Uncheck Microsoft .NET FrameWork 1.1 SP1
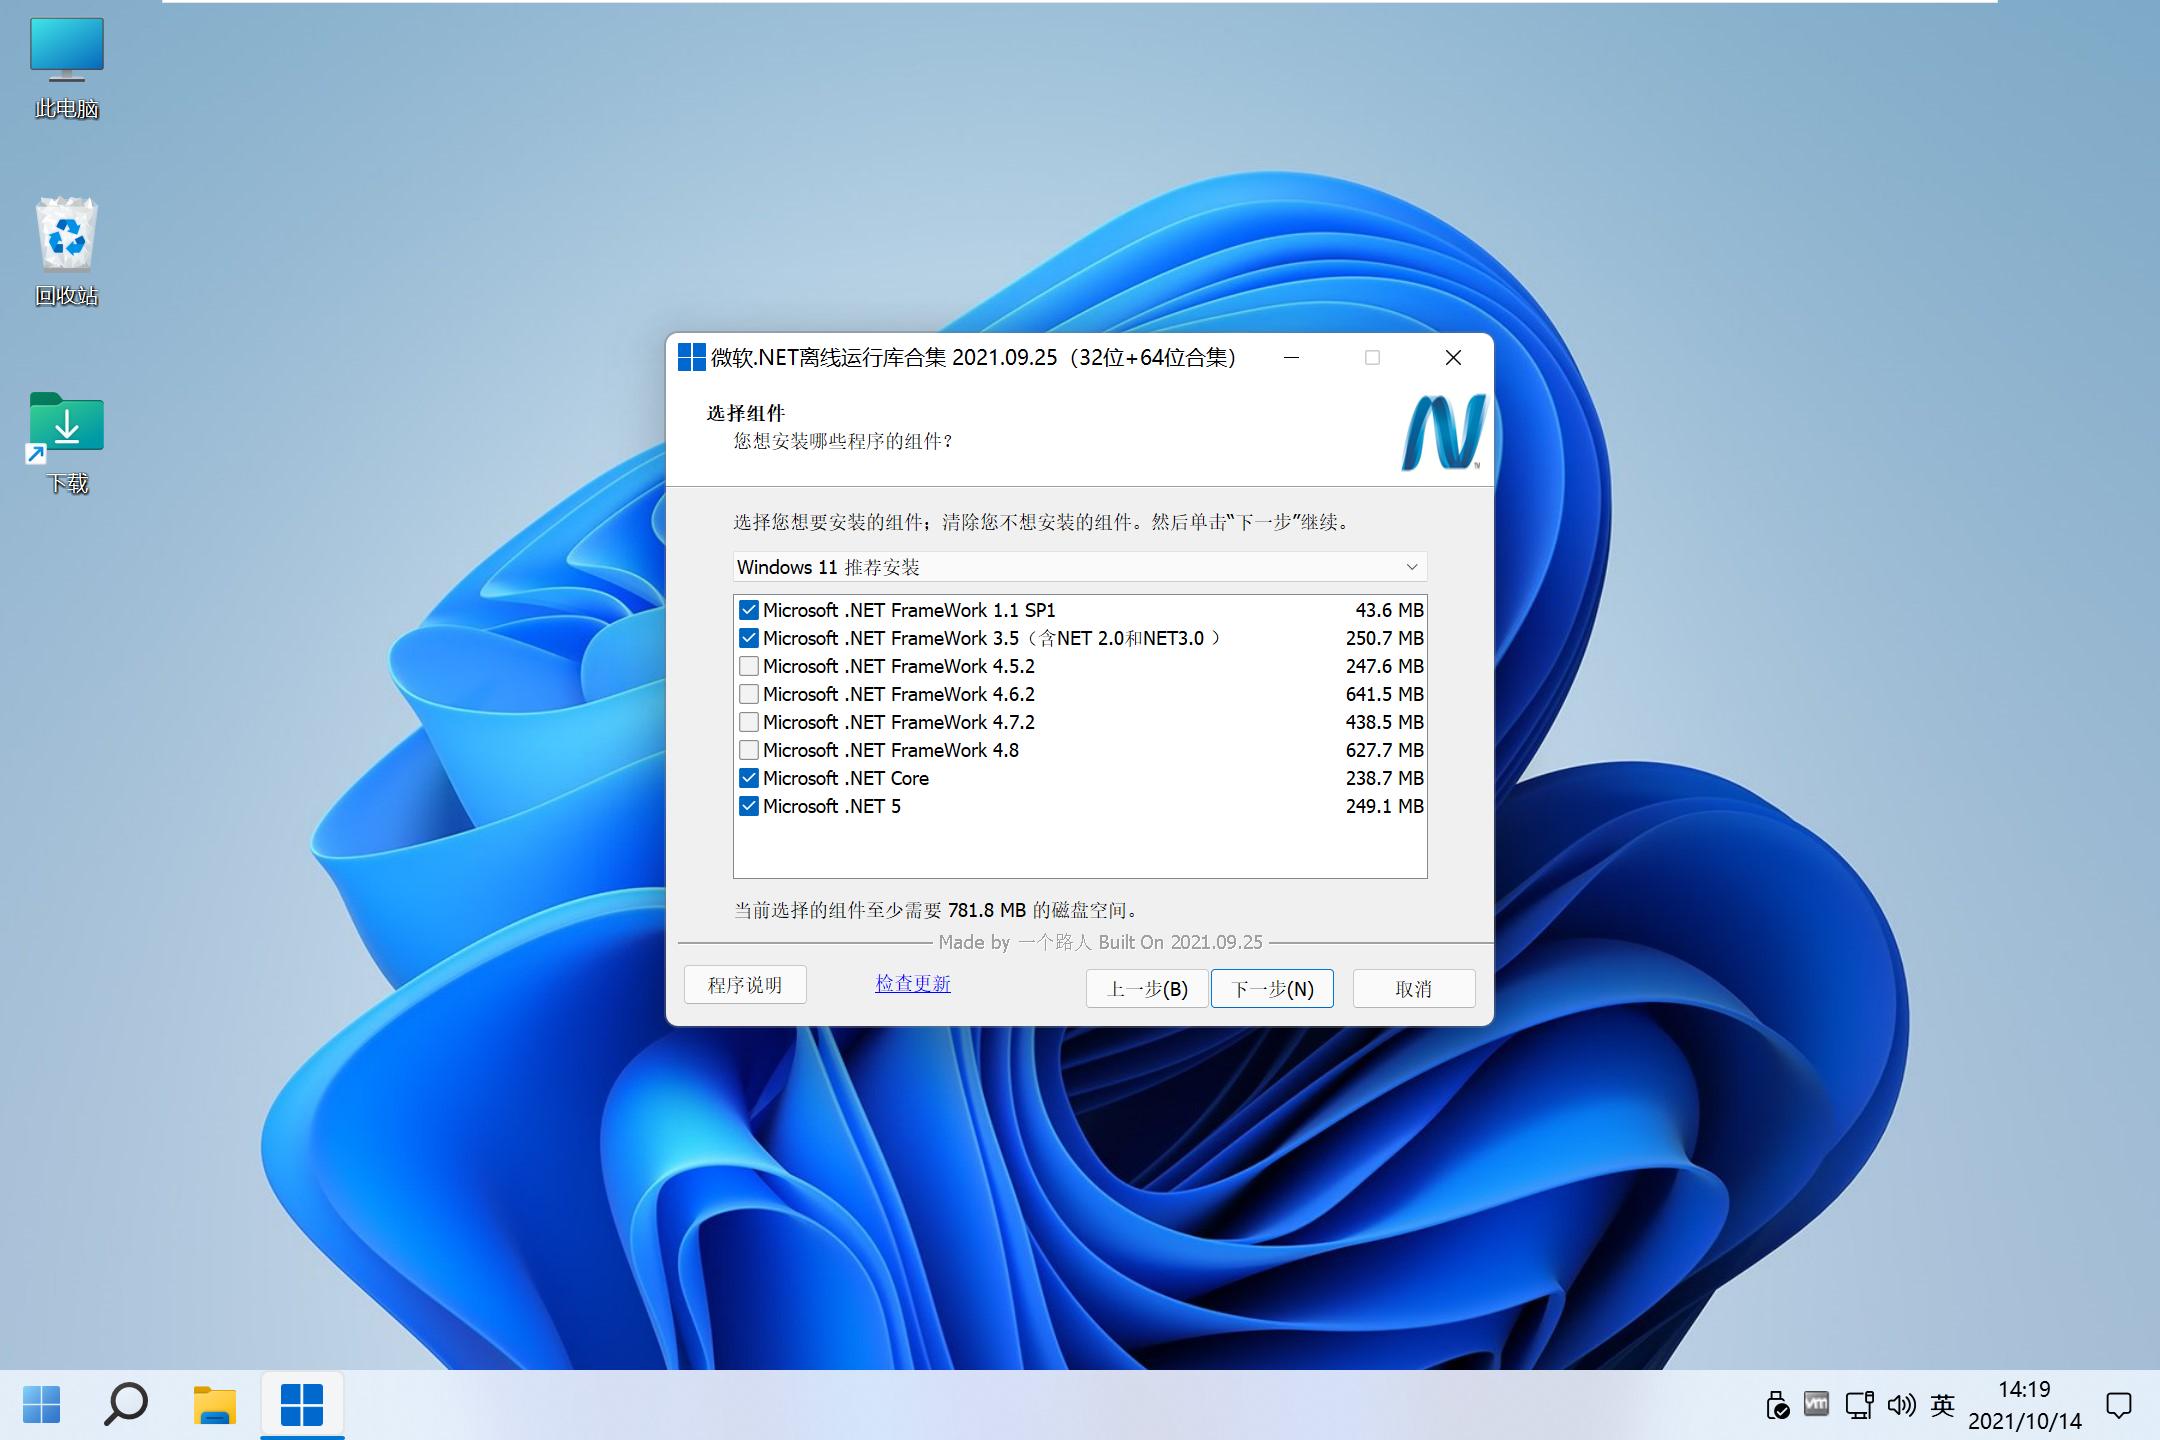Screen dimensions: 2160x1440 [749, 609]
